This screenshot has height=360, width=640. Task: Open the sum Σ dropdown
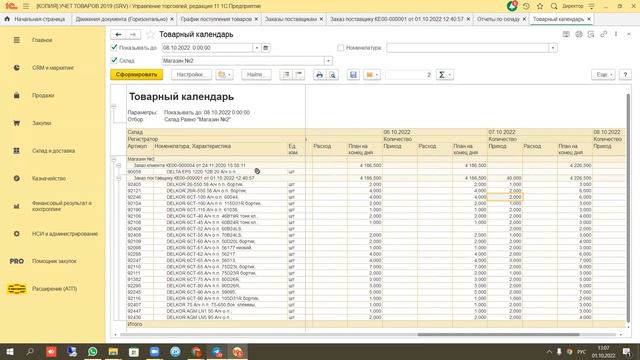(x=444, y=75)
